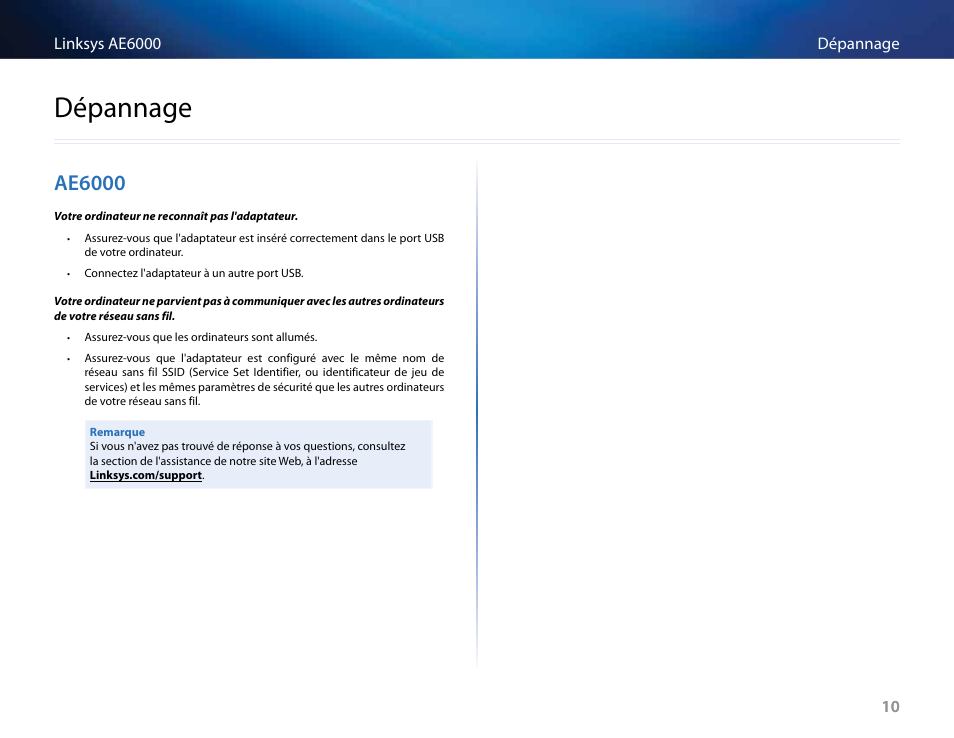
Task: Click the bullet starting 'Assurez-vous que l'adaptateur est inséré'
Action: [264, 245]
